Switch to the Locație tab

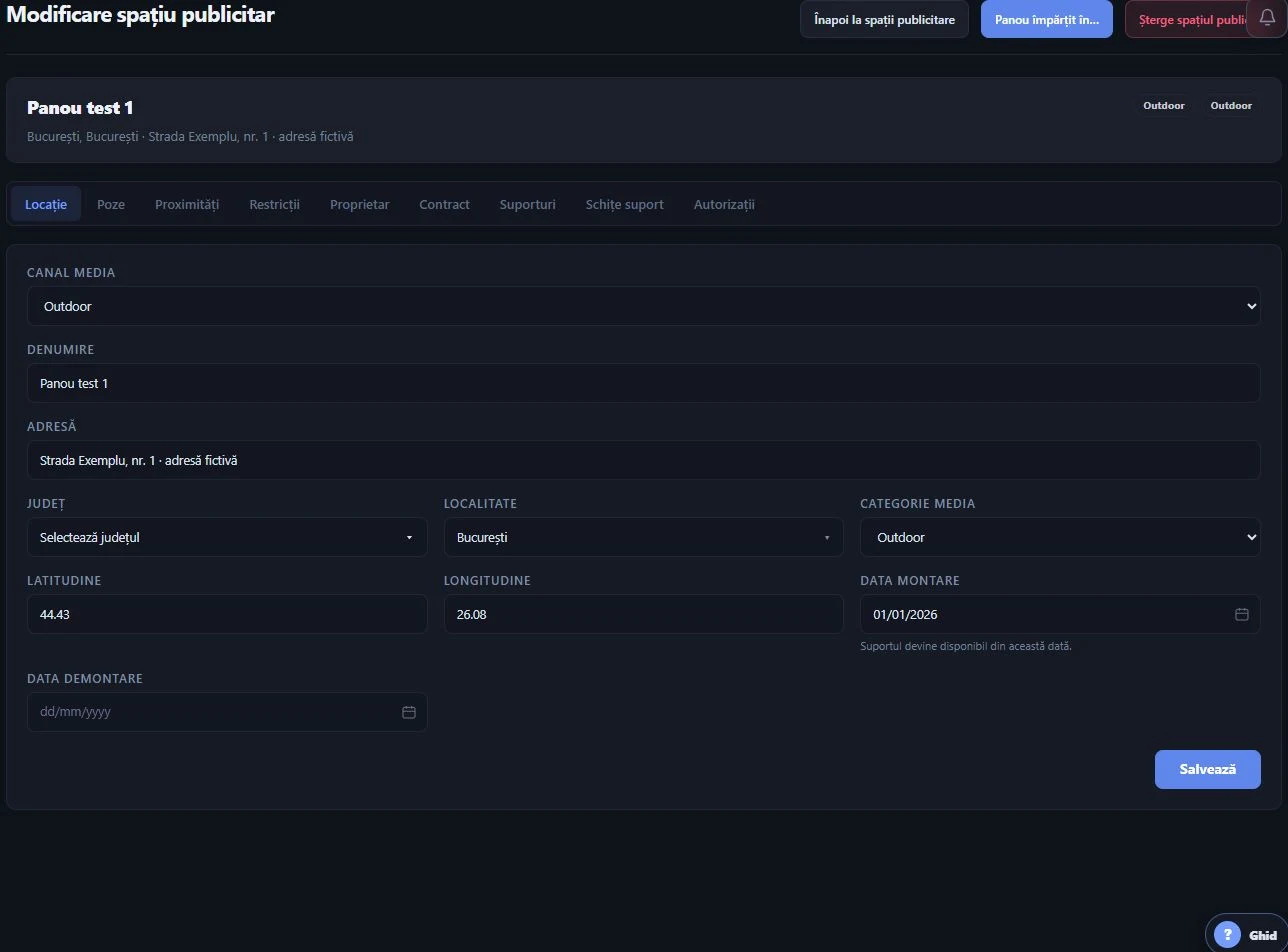click(x=46, y=204)
